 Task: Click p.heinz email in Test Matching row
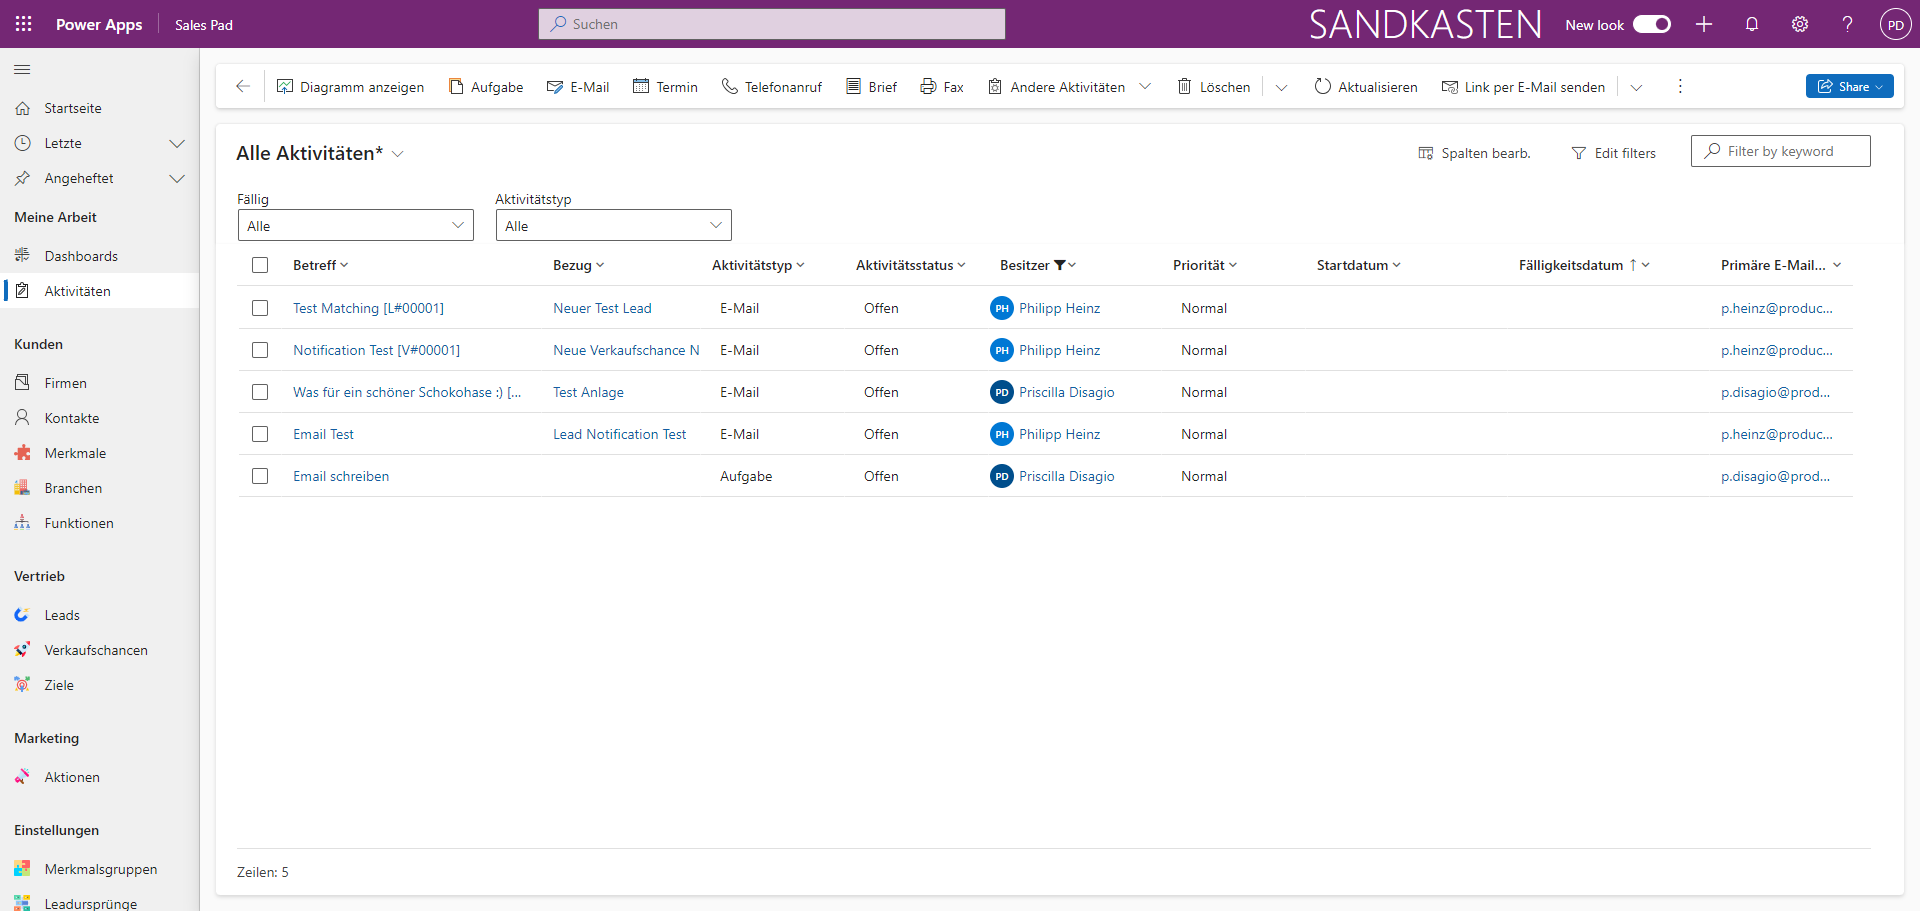coord(1776,308)
